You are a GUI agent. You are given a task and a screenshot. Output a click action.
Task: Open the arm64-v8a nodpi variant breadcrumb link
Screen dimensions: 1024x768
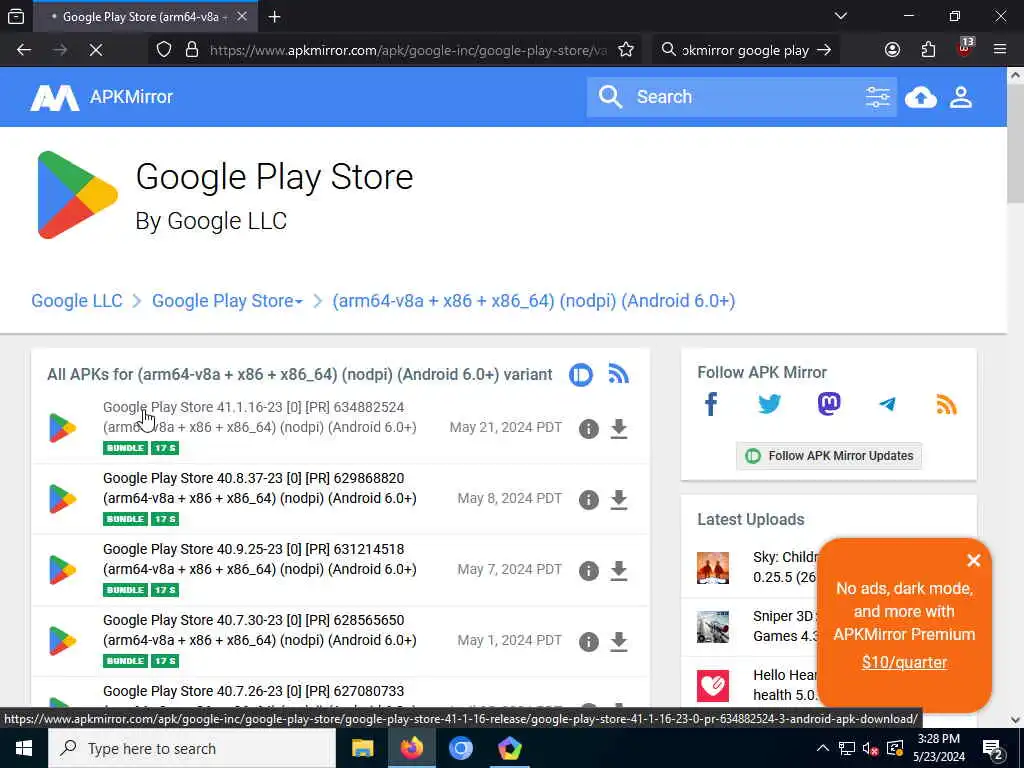pos(534,301)
